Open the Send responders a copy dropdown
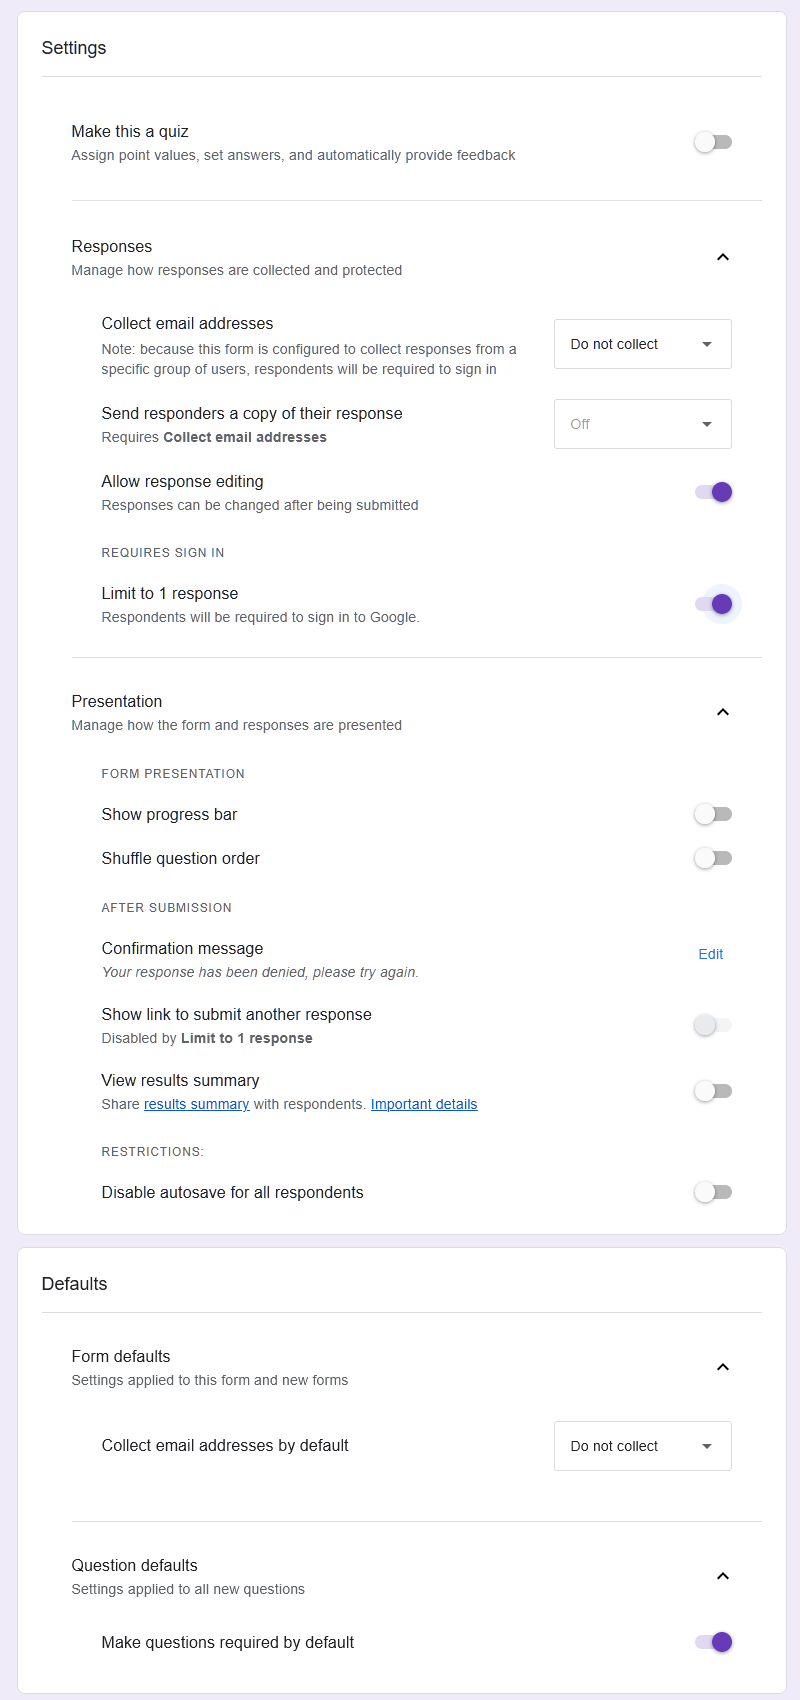The image size is (800, 1700). pyautogui.click(x=642, y=424)
